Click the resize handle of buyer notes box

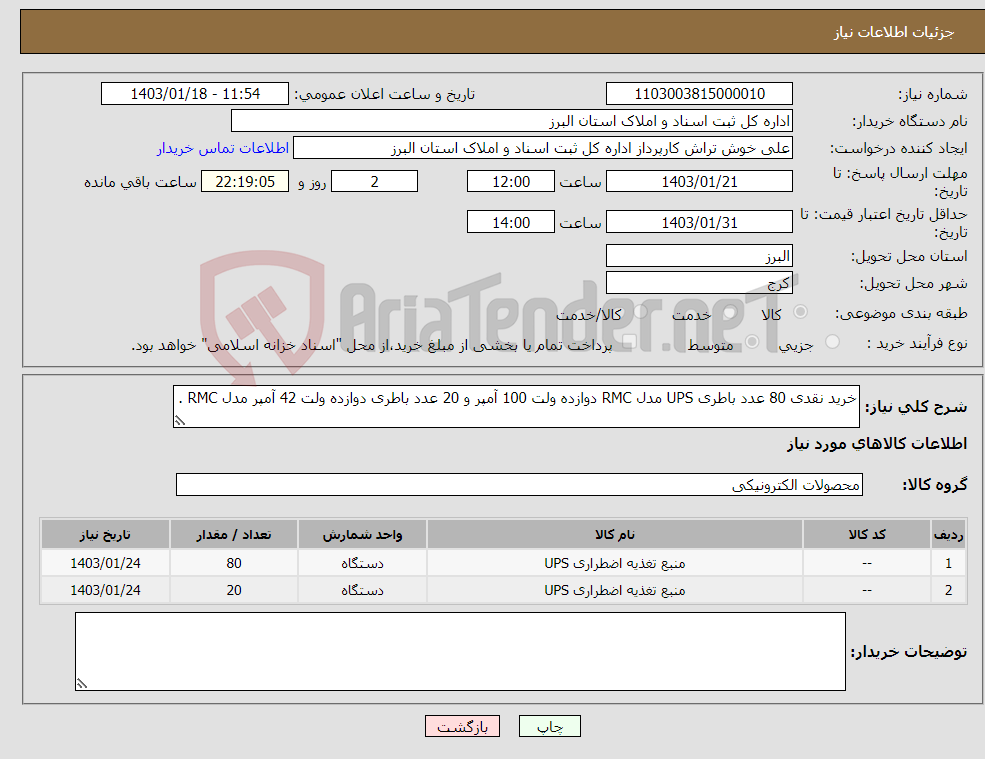pyautogui.click(x=82, y=684)
